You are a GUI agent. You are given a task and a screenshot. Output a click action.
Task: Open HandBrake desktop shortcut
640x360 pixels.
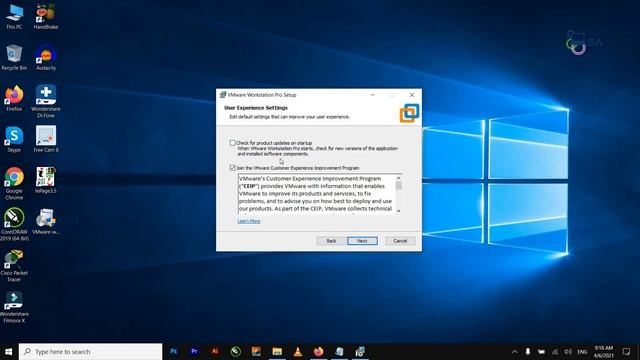[x=46, y=16]
